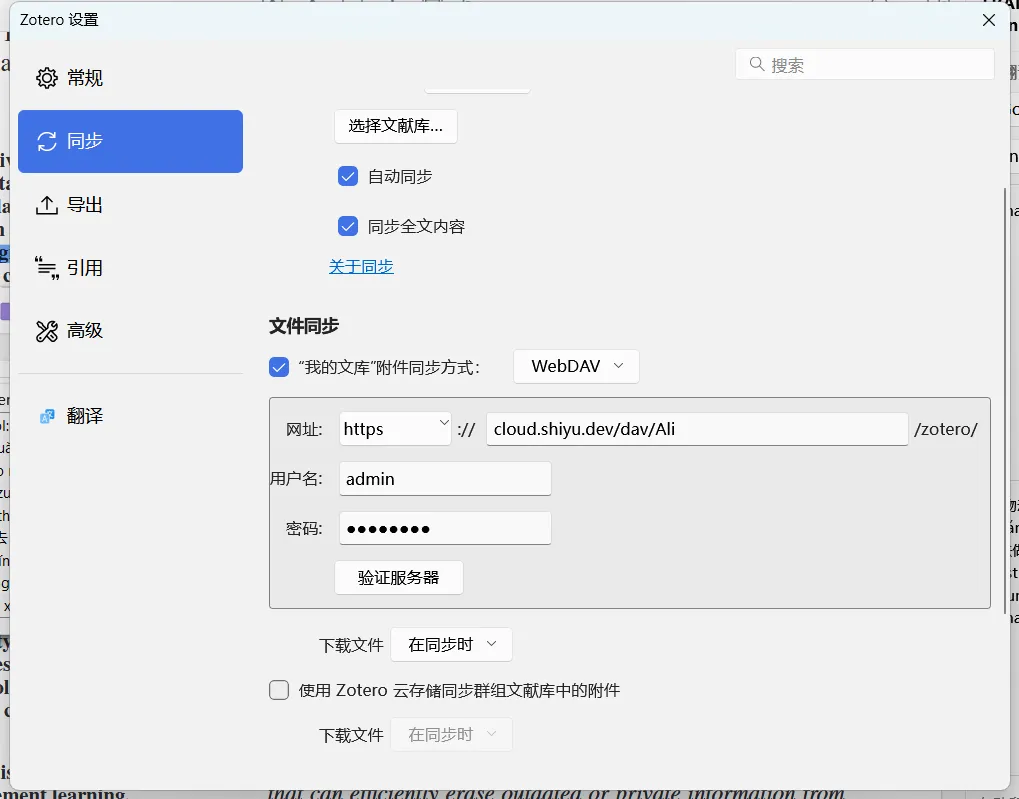Screen dimensions: 1019x799
Task: Click the Export upload icon in sidebar
Action: tap(47, 205)
